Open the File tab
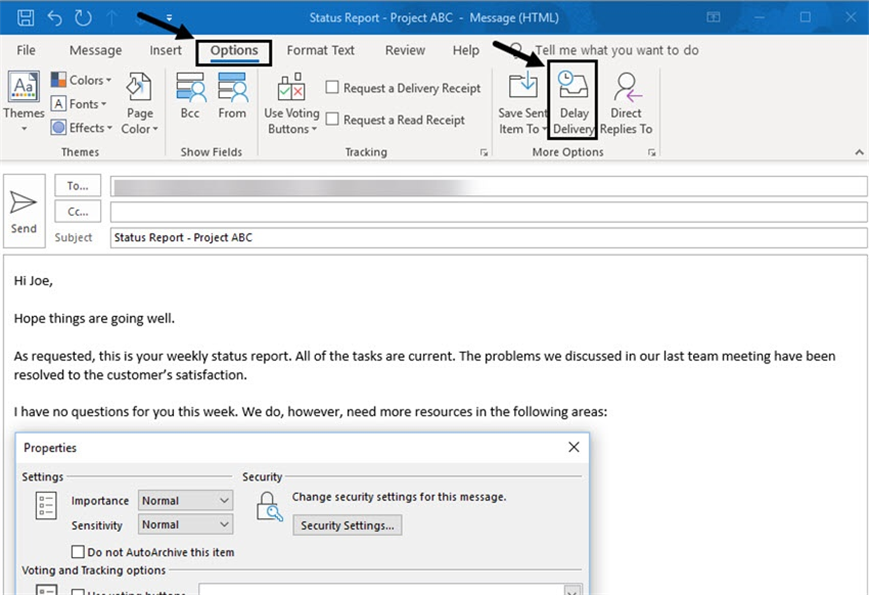 (26, 50)
